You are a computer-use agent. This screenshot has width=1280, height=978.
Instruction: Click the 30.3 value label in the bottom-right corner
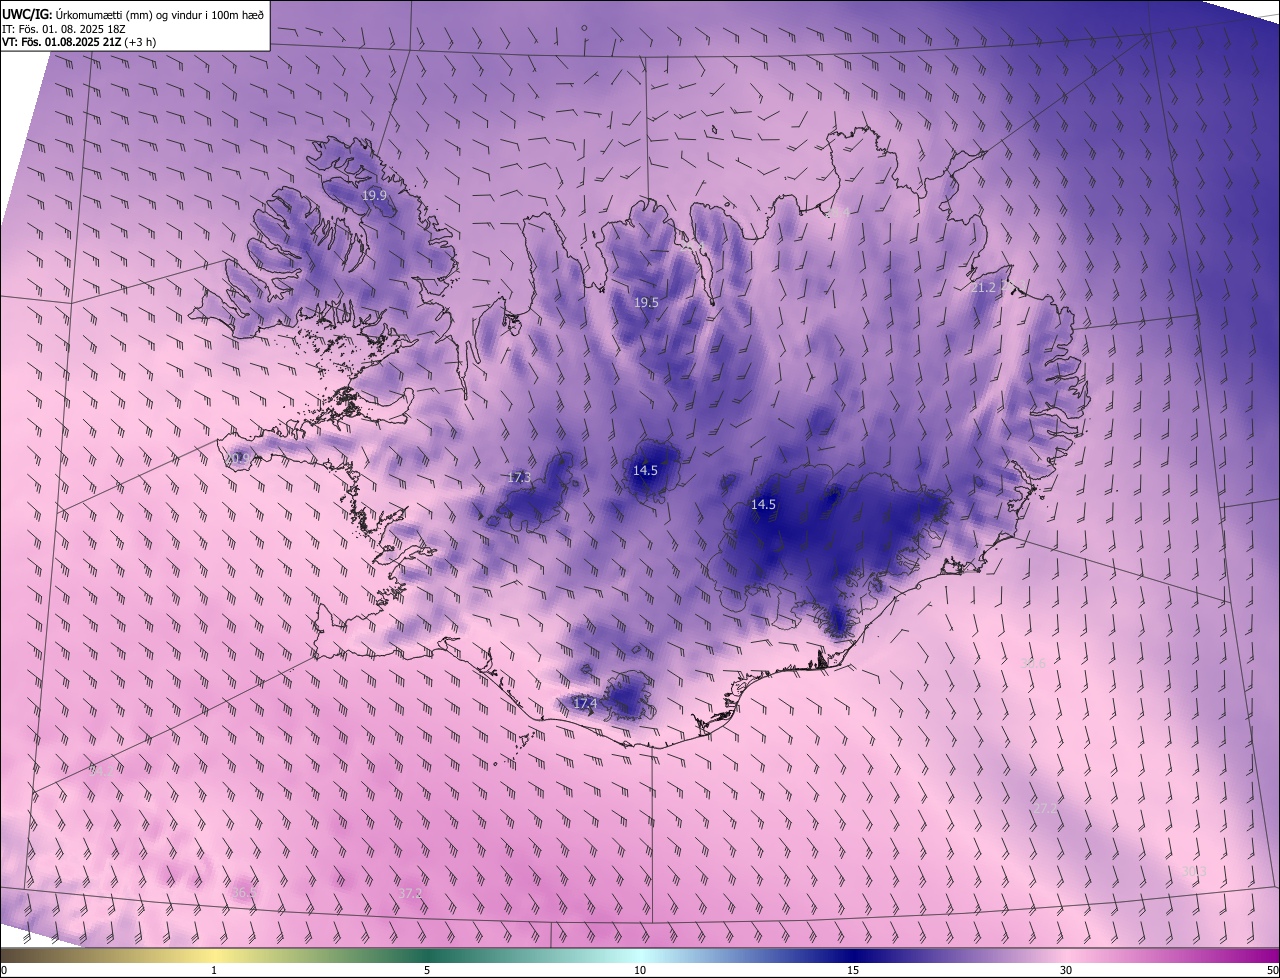[1193, 871]
